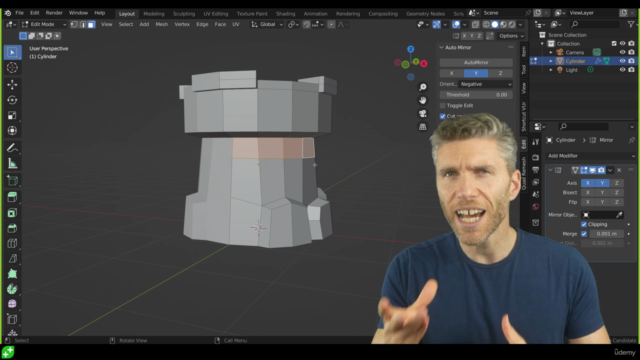
Task: Select the Annotate tool
Action: click(x=12, y=148)
